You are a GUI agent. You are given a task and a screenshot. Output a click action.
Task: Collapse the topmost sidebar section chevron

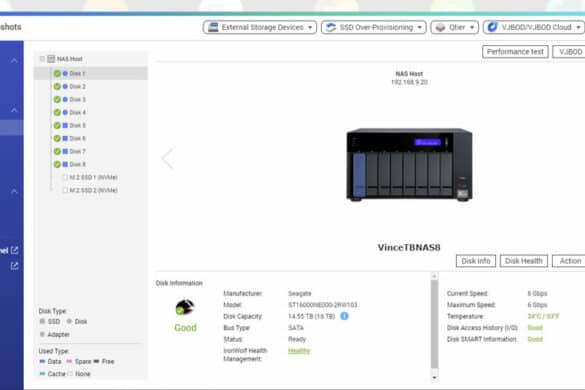14,60
